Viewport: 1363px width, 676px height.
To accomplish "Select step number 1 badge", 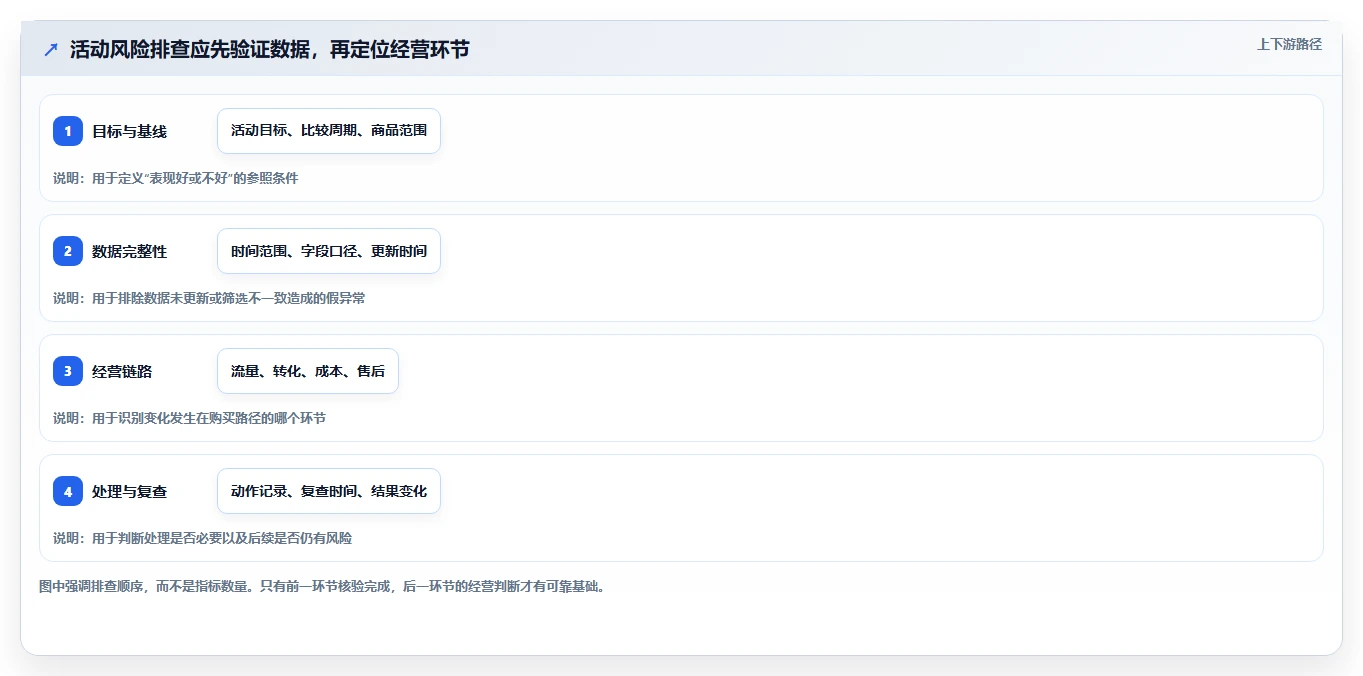I will click(x=68, y=131).
